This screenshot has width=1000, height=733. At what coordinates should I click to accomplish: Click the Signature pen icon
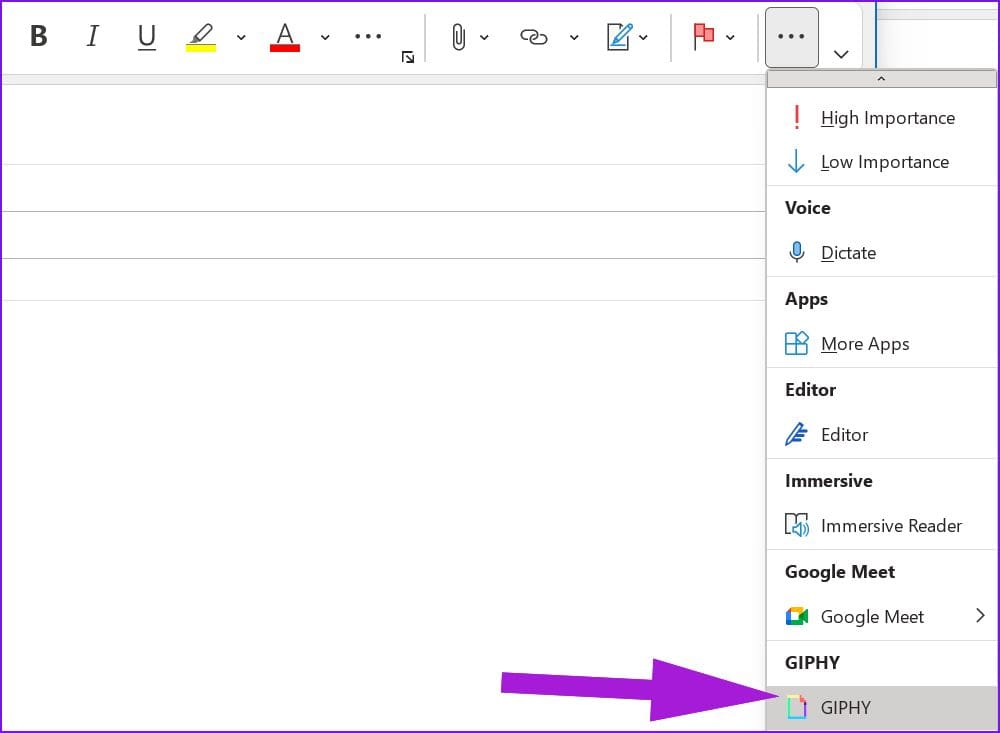pos(619,36)
